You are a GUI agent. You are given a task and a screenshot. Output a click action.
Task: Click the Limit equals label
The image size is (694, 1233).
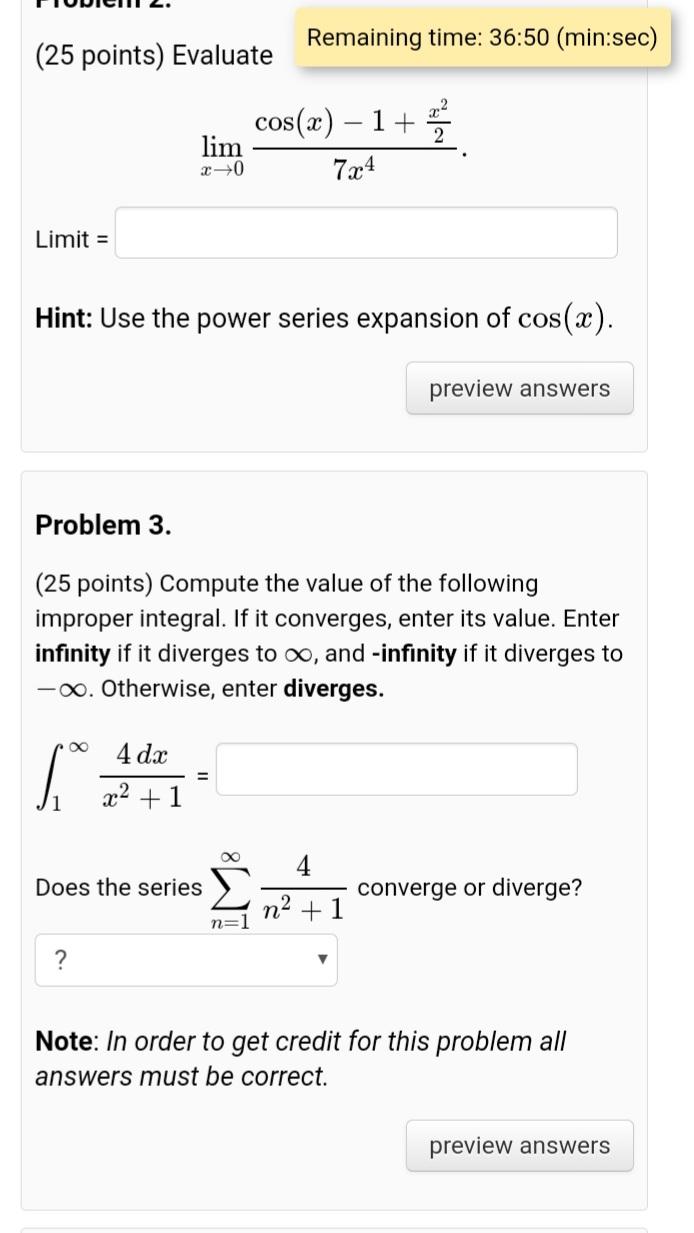coord(70,239)
